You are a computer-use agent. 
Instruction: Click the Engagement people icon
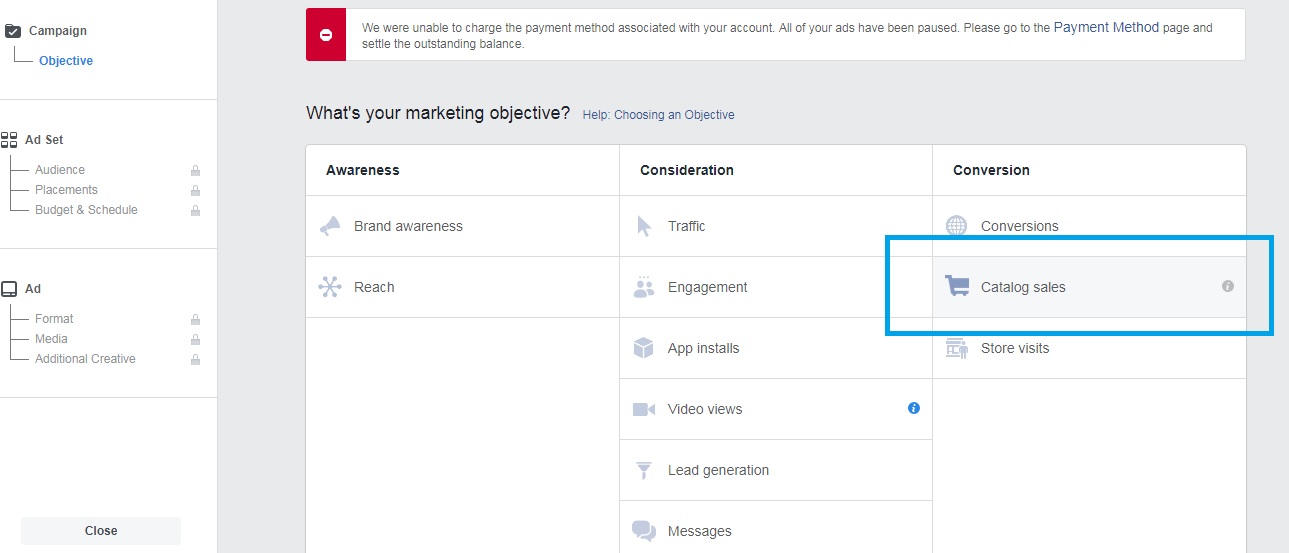click(644, 287)
